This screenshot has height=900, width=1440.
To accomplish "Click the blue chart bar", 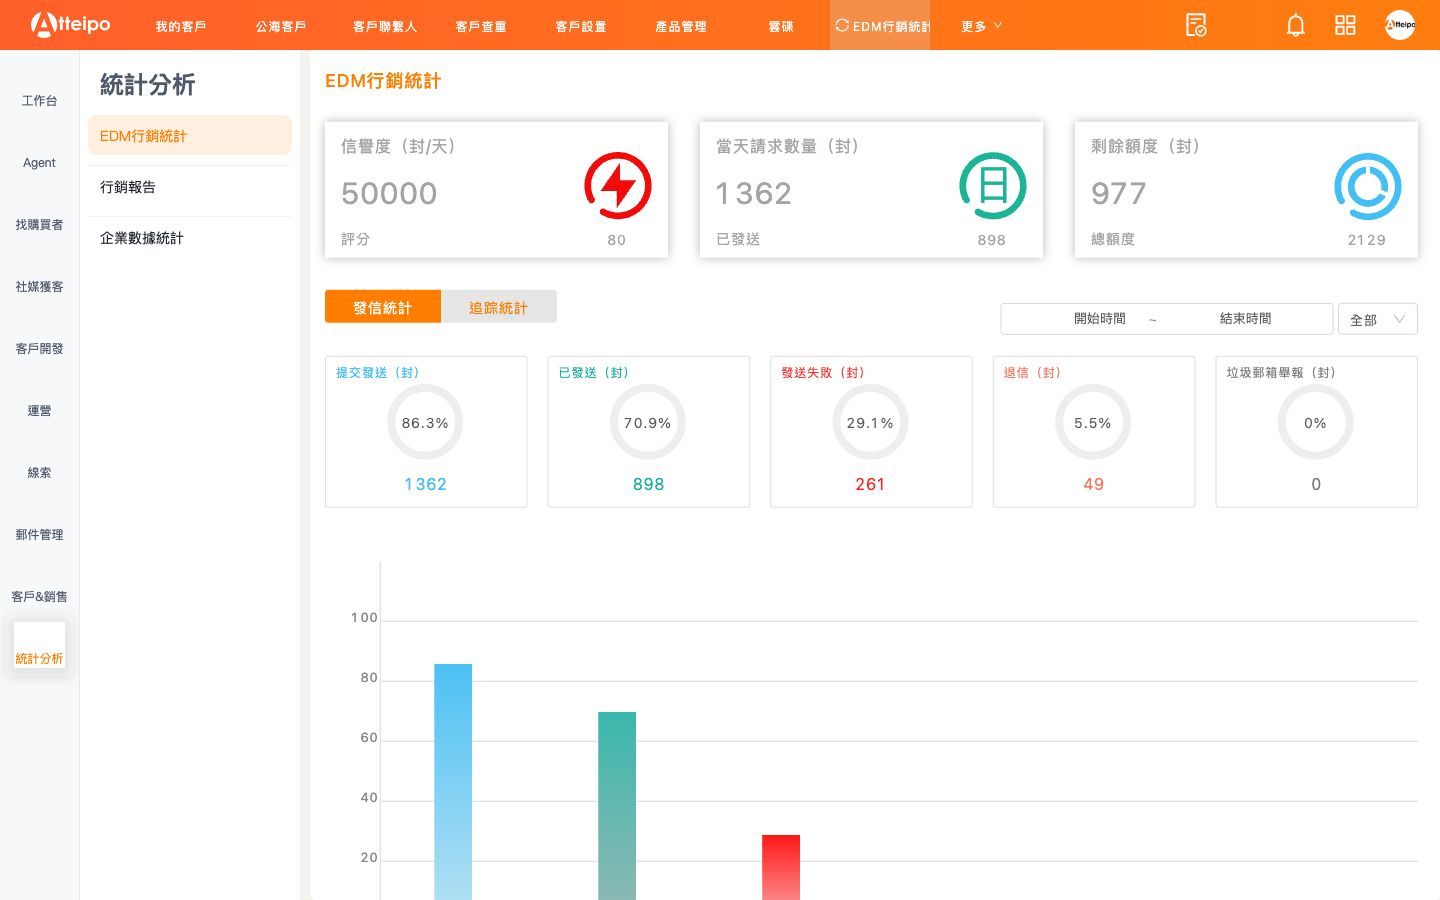I will pyautogui.click(x=453, y=782).
